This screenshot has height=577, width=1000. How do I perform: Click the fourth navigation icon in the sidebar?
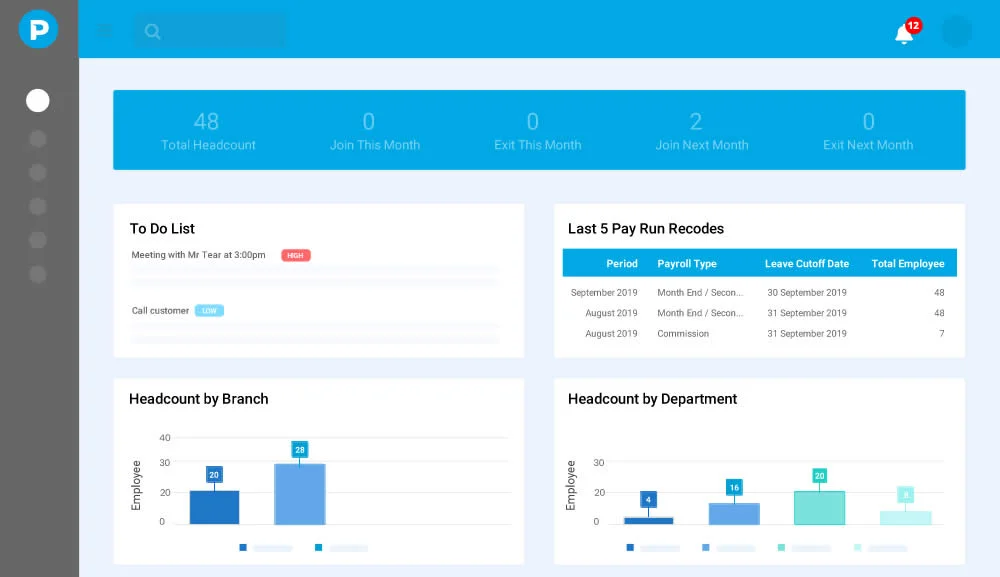pos(37,206)
